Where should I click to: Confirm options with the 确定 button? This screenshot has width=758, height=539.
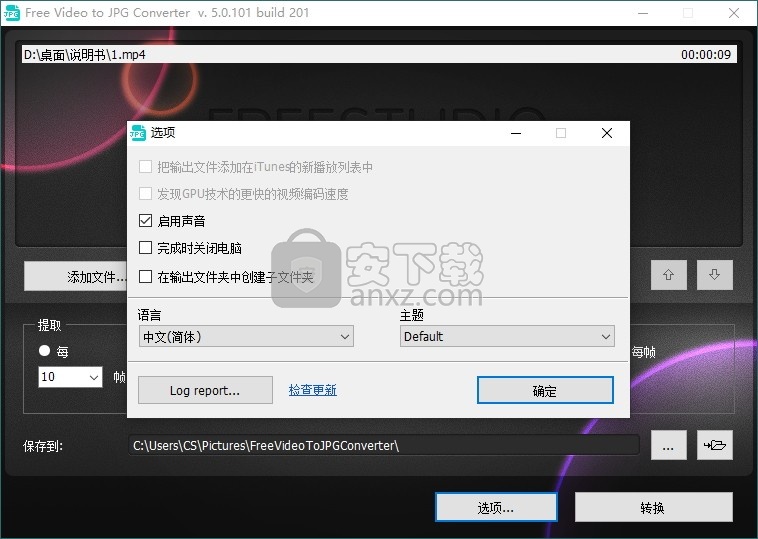coord(545,390)
